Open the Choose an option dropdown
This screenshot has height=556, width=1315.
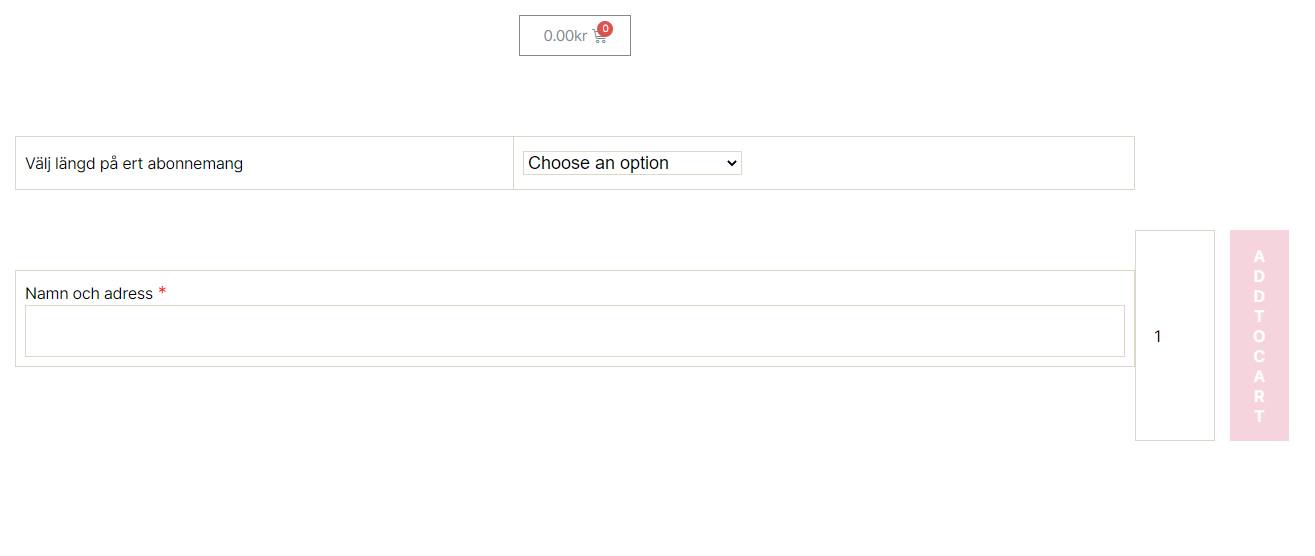632,163
